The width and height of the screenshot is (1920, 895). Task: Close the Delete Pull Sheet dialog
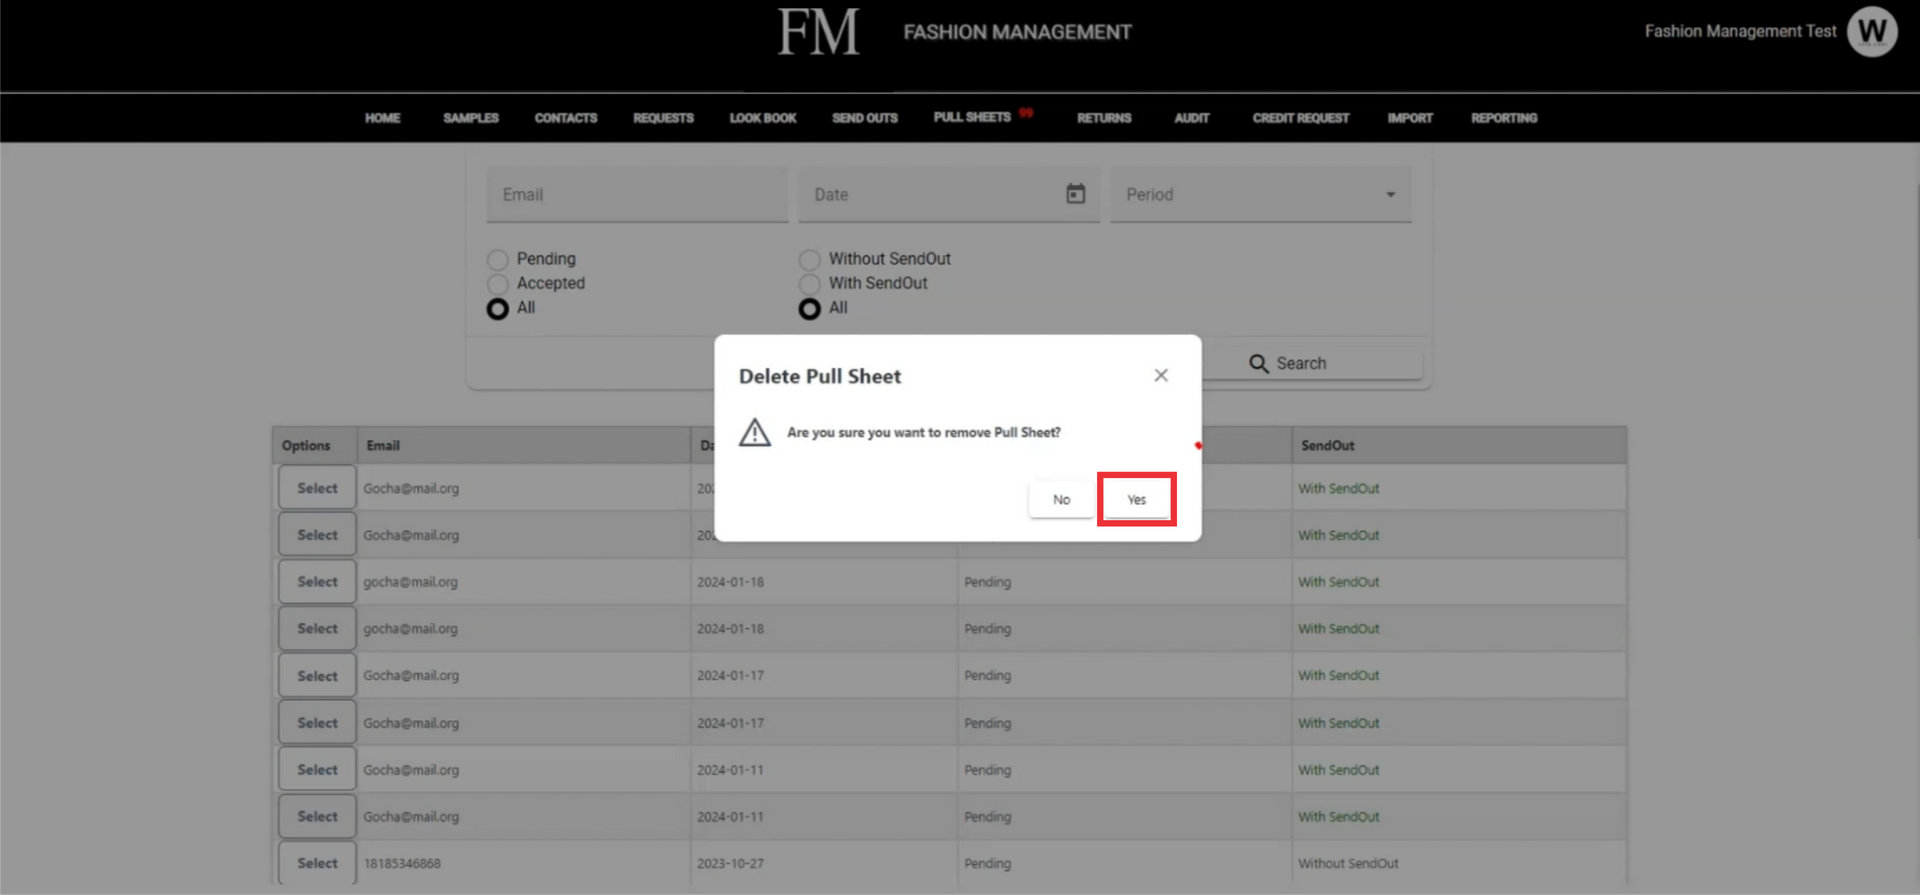click(1161, 375)
